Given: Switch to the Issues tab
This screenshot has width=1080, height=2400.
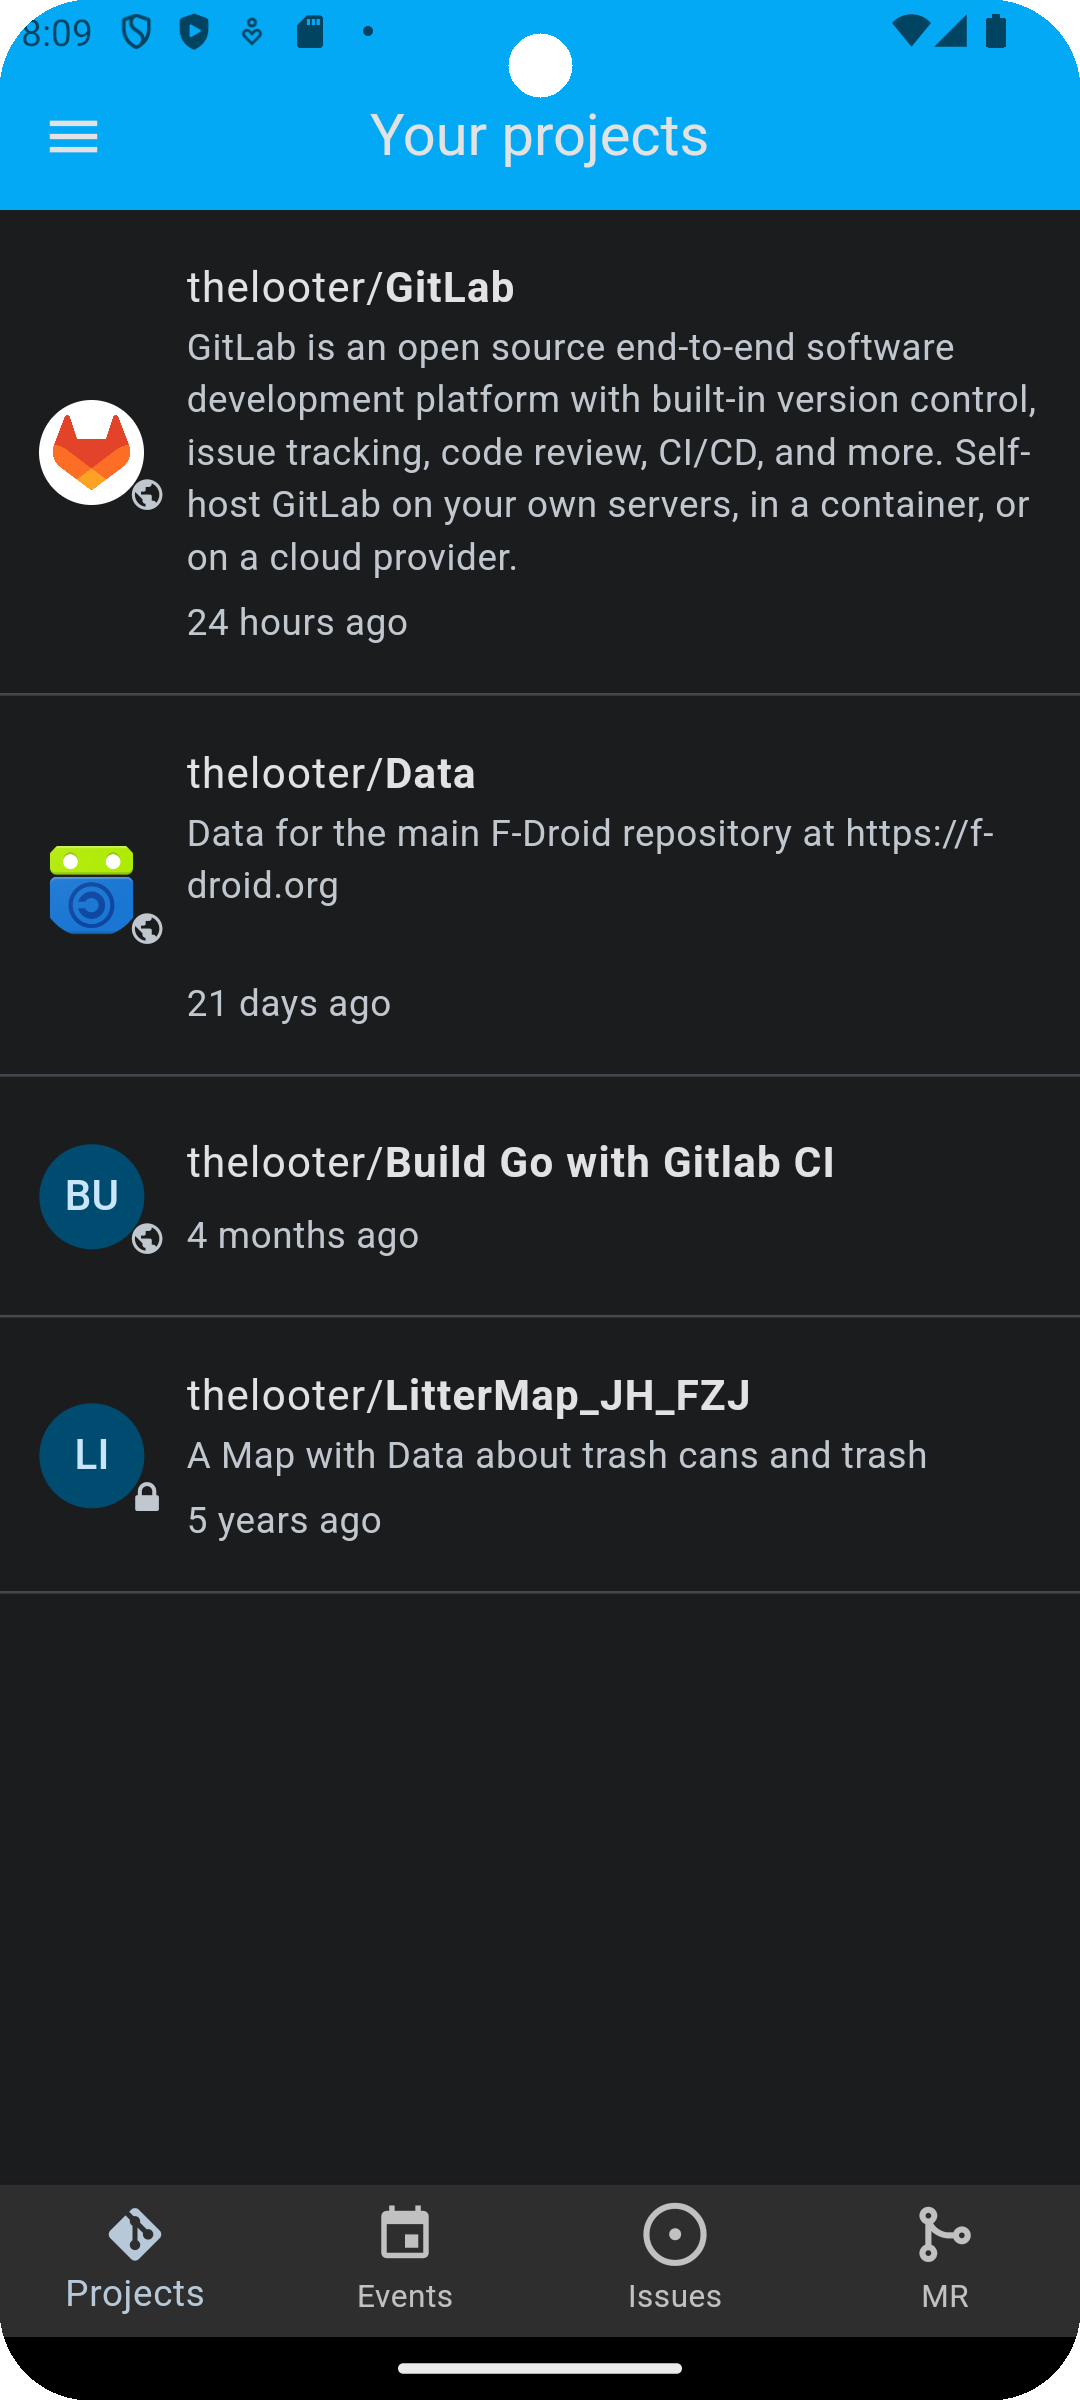Looking at the screenshot, I should coord(675,2260).
